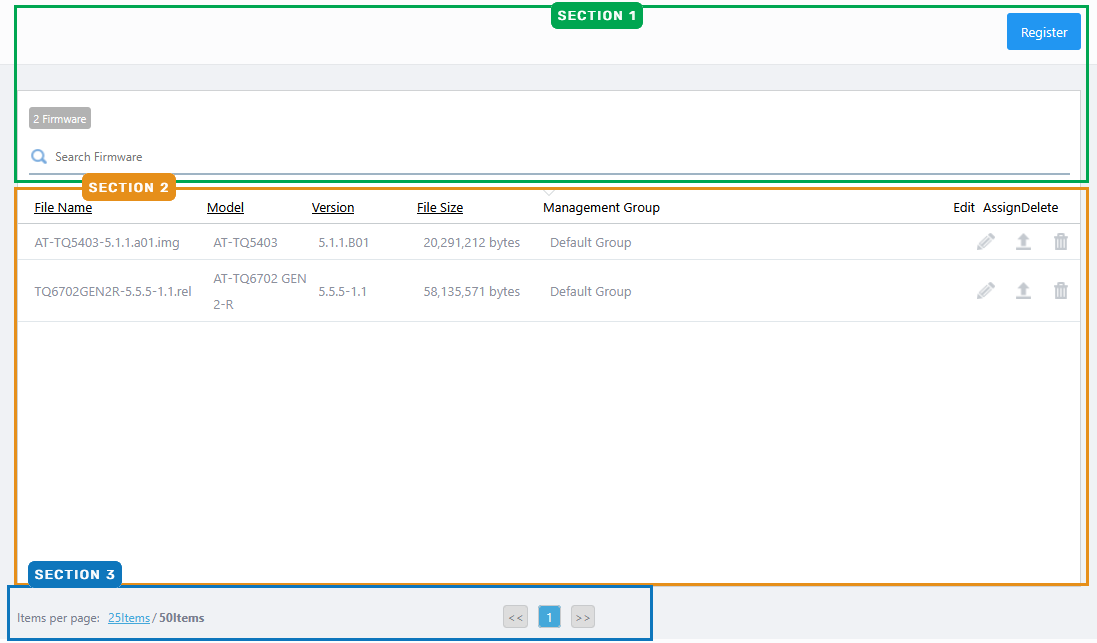
Task: Assign the AT-TQ5403-5.1.1.a01.img firmware
Action: [x=1023, y=242]
